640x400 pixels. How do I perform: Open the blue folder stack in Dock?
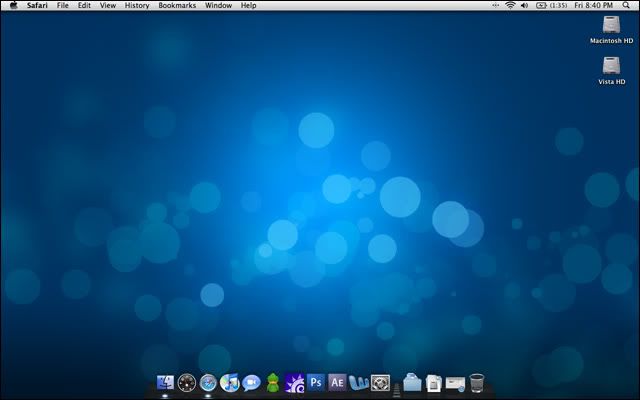[412, 383]
